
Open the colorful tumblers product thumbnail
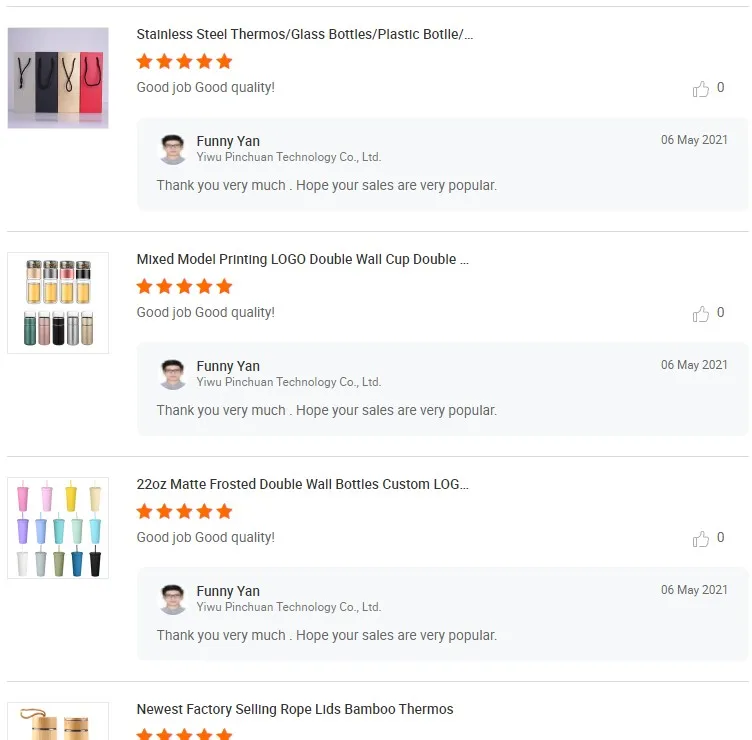pyautogui.click(x=58, y=528)
